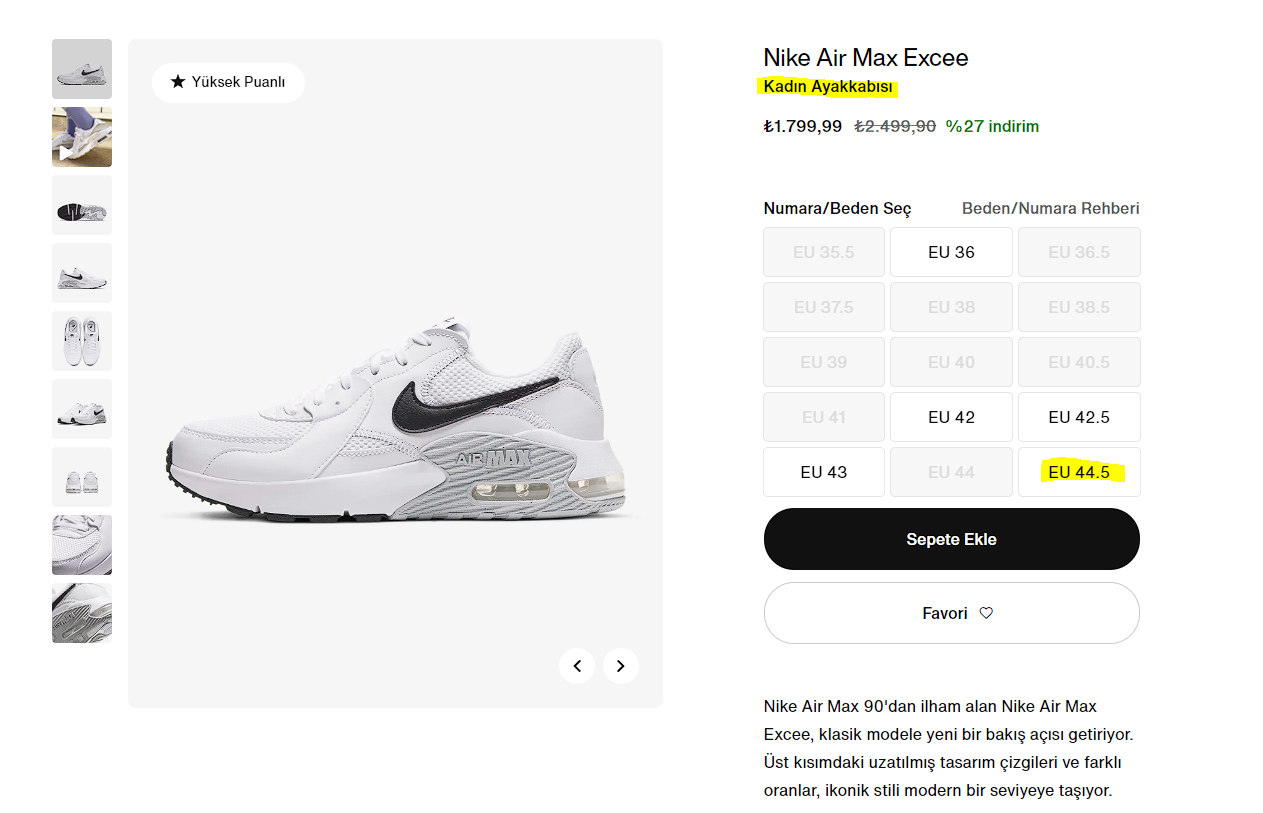The height and width of the screenshot is (813, 1263).
Task: Open the Beden/Numara Rehberi size guide
Action: pyautogui.click(x=1050, y=209)
